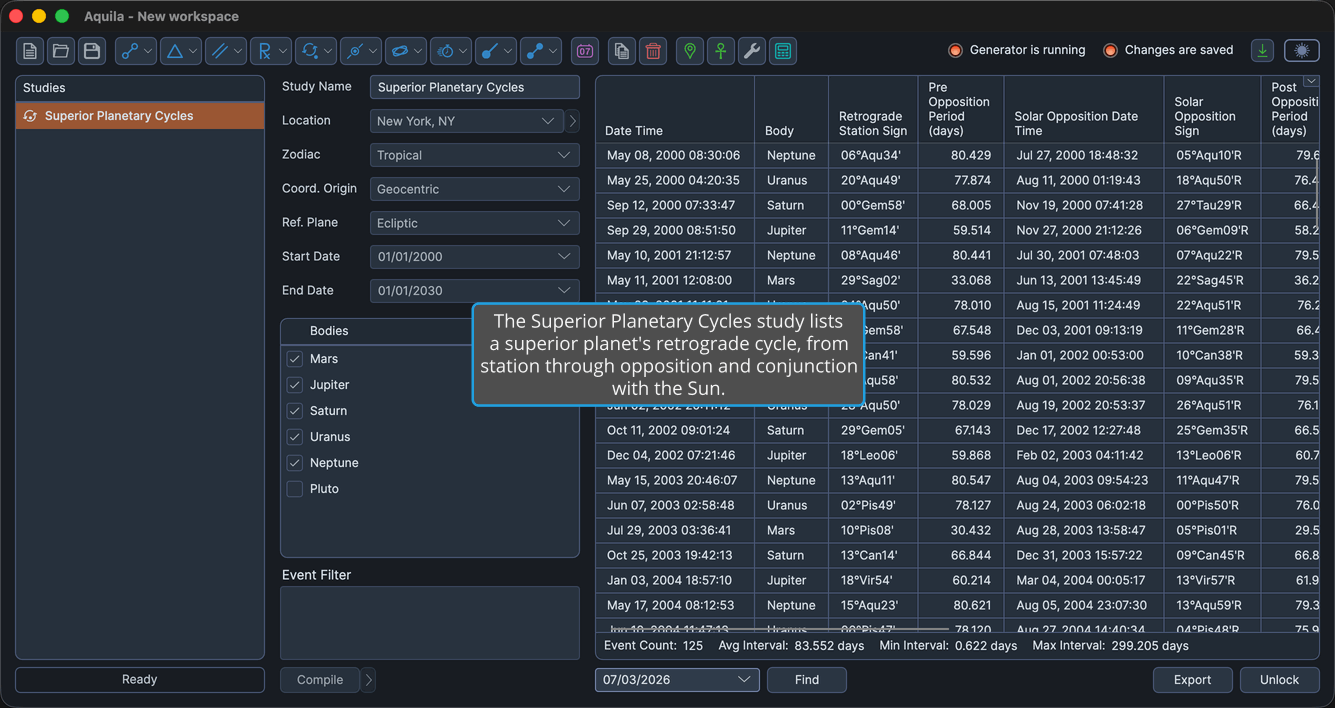
Task: Expand the arrow next to Compile button
Action: tap(369, 680)
